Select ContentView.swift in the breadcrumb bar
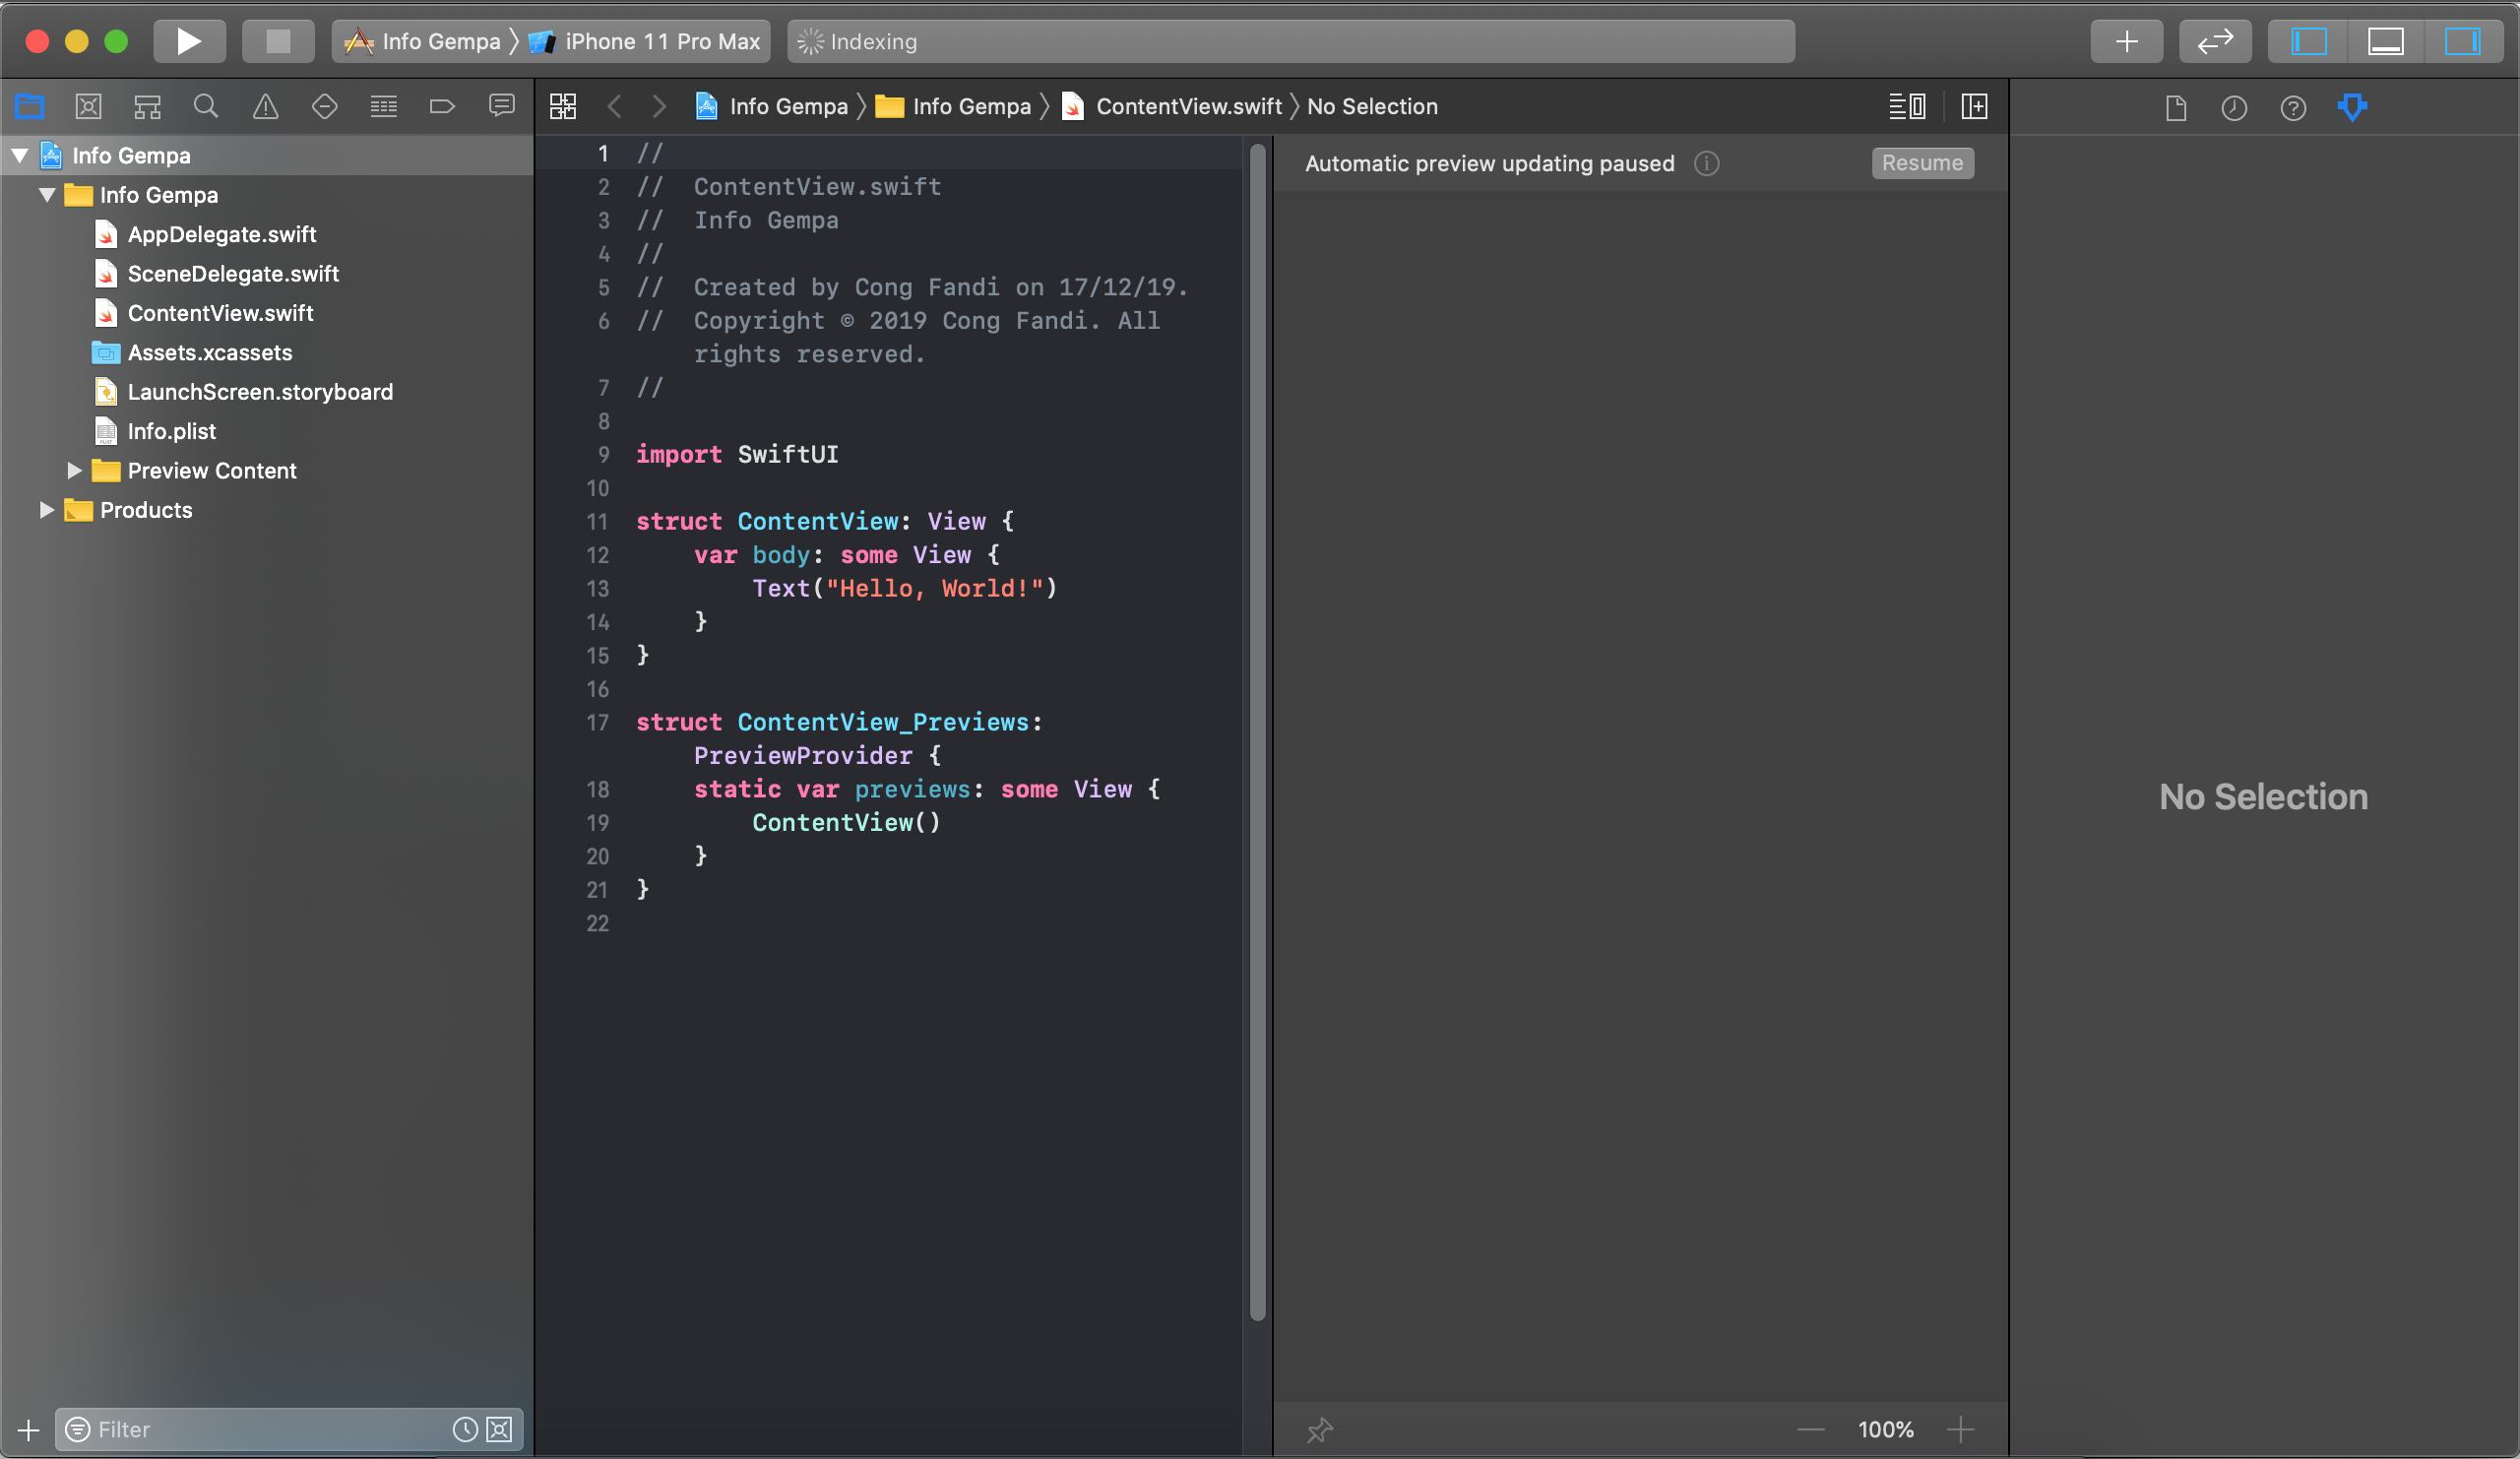This screenshot has height=1459, width=2520. 1187,106
